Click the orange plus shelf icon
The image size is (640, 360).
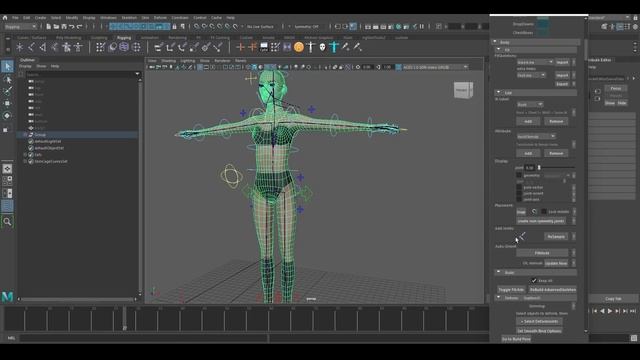pos(240,47)
